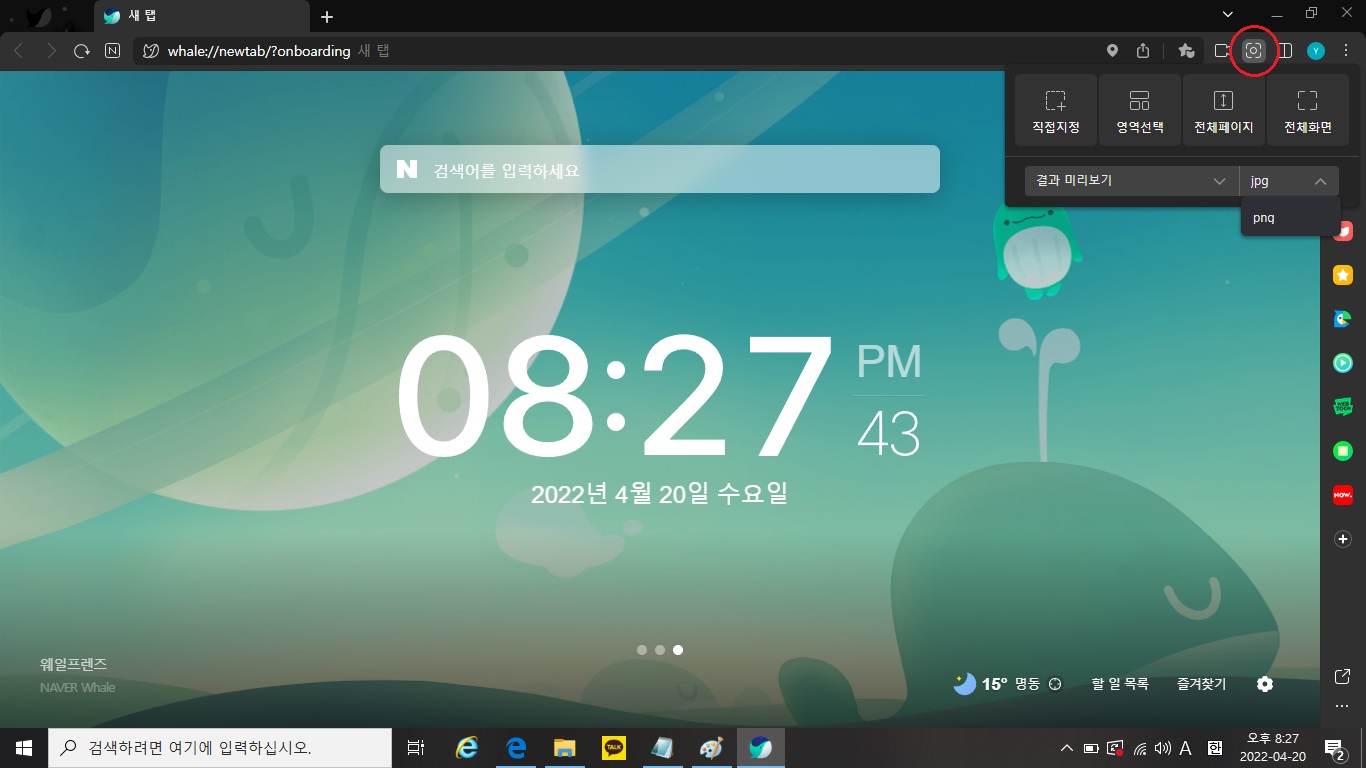1366x768 pixels.
Task: Click the bookmark star icon
Action: pos(1186,51)
